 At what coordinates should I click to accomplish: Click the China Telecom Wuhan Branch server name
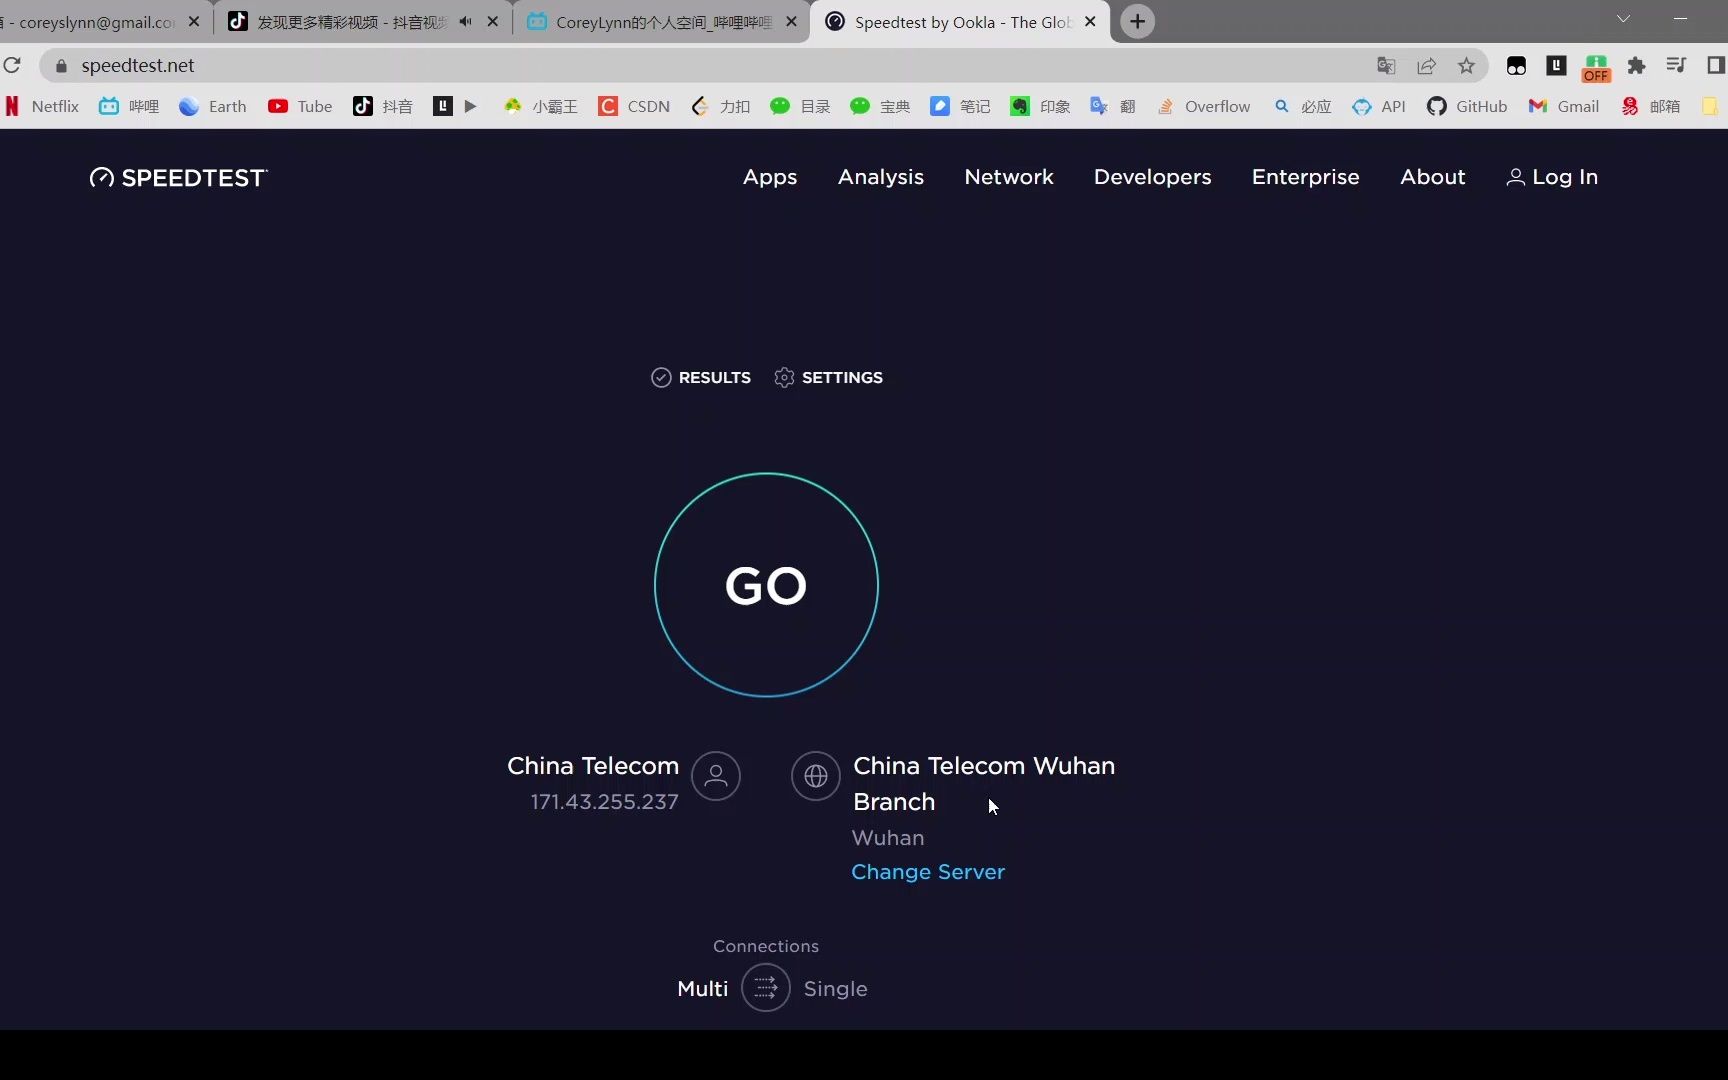click(984, 783)
